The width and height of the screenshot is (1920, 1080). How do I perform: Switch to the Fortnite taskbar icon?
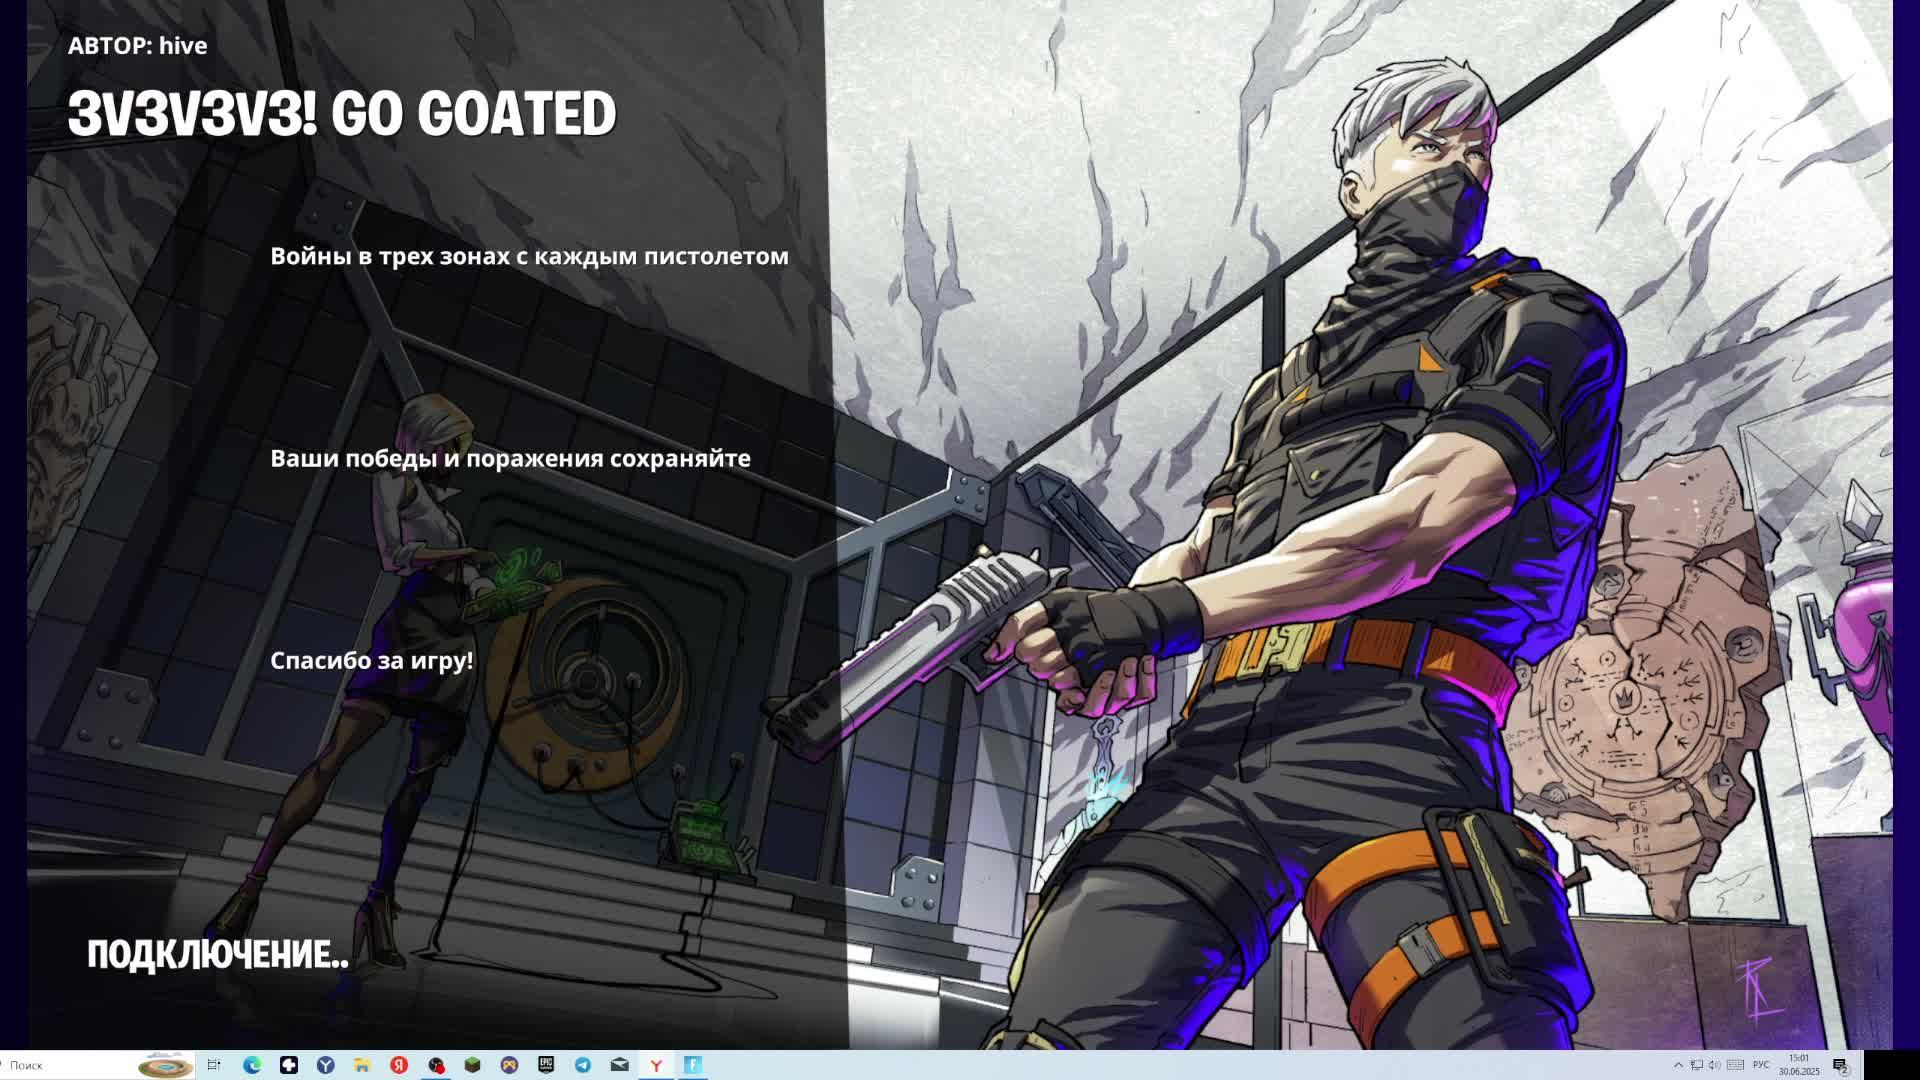pos(693,1065)
